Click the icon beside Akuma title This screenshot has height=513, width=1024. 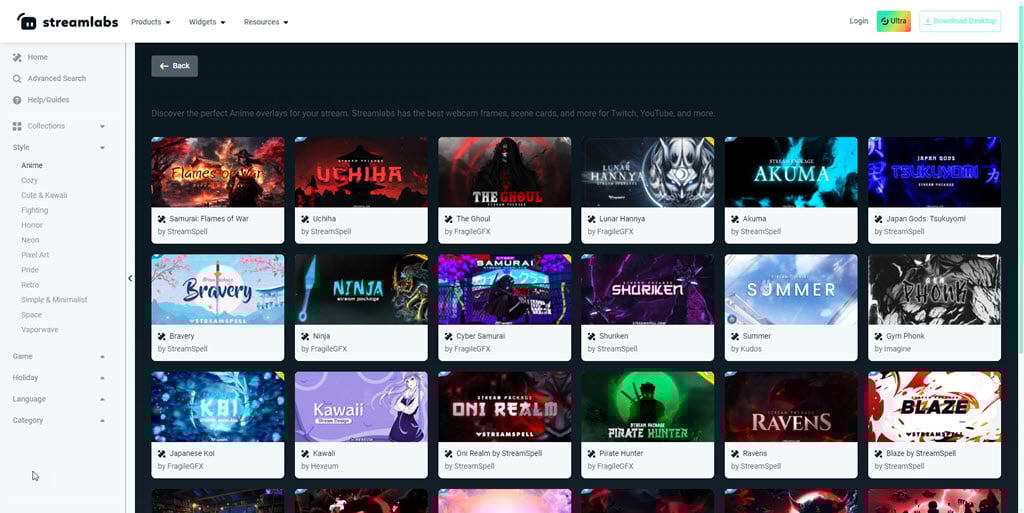735,219
